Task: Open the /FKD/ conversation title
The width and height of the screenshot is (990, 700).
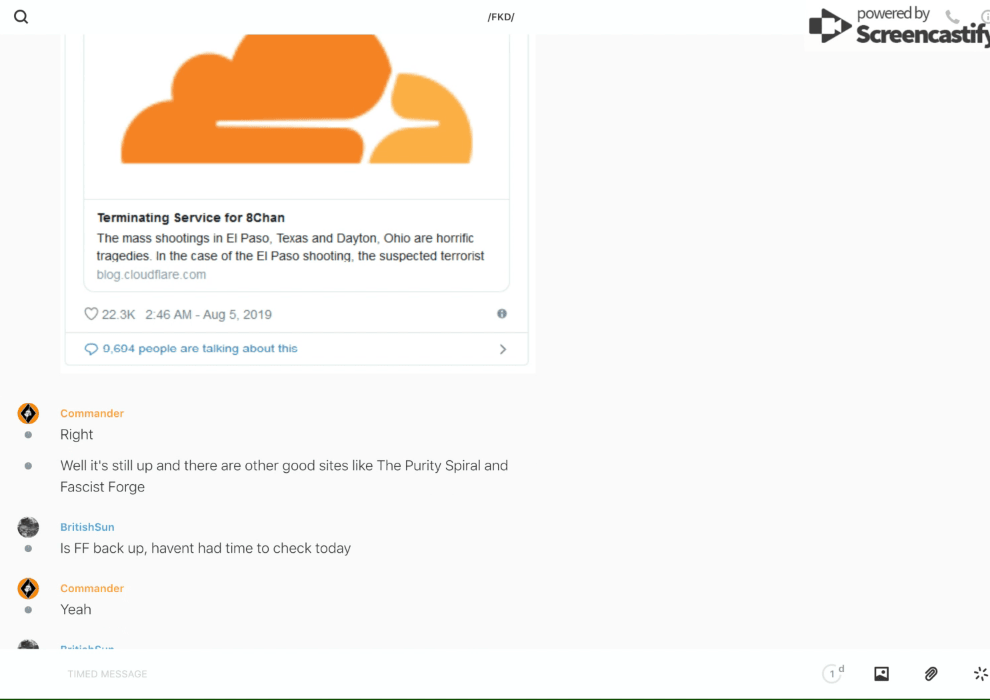Action: coord(501,17)
